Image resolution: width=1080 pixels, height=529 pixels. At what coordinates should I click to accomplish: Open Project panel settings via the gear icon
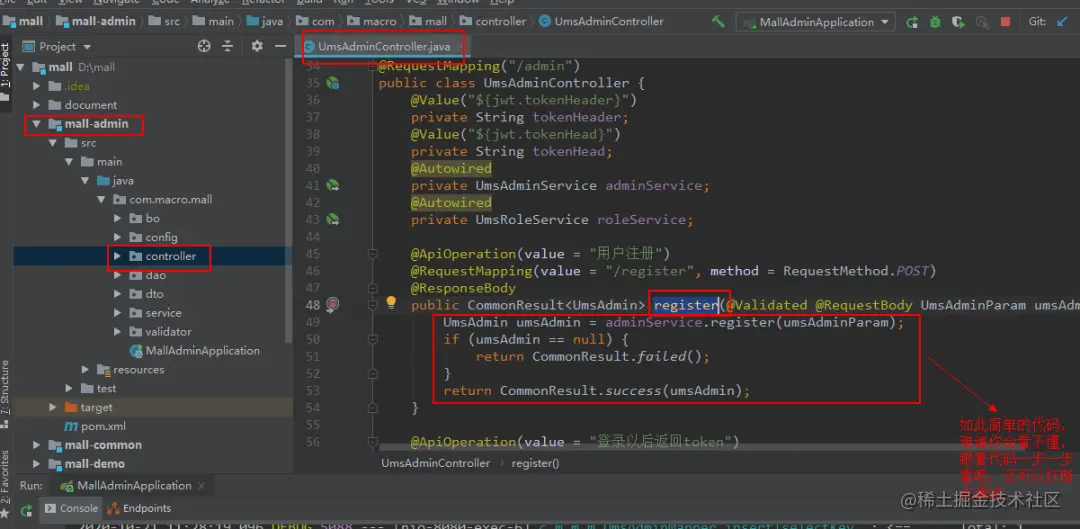point(257,46)
